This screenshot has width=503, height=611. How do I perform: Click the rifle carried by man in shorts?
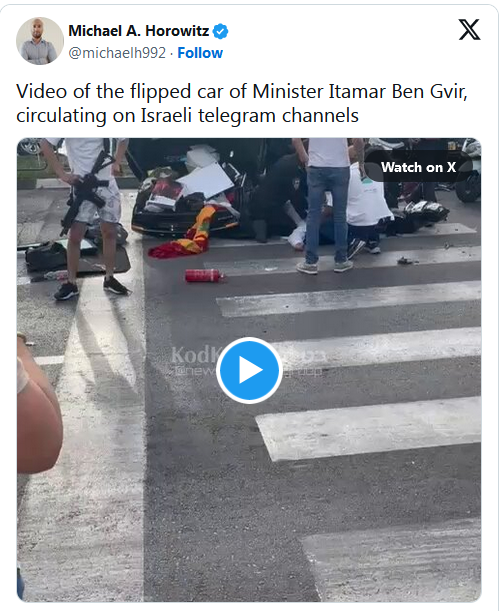(x=86, y=190)
